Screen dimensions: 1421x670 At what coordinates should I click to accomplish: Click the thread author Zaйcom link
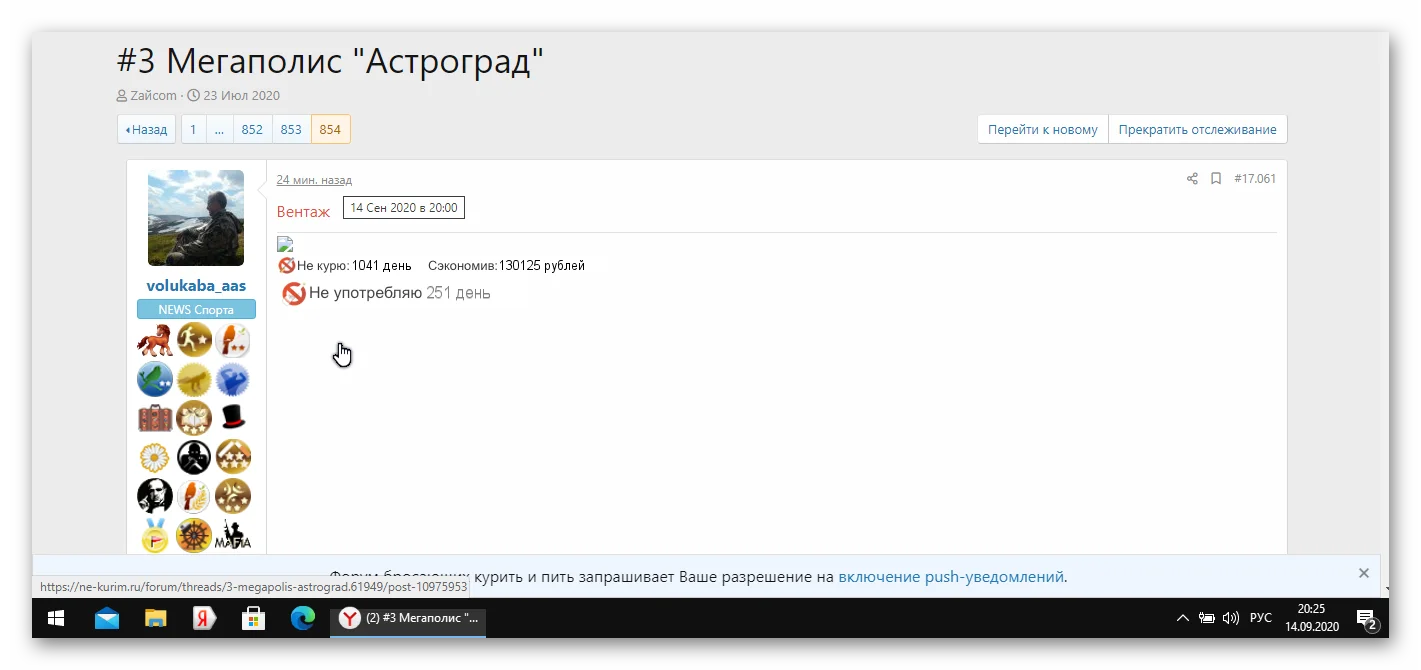(153, 96)
